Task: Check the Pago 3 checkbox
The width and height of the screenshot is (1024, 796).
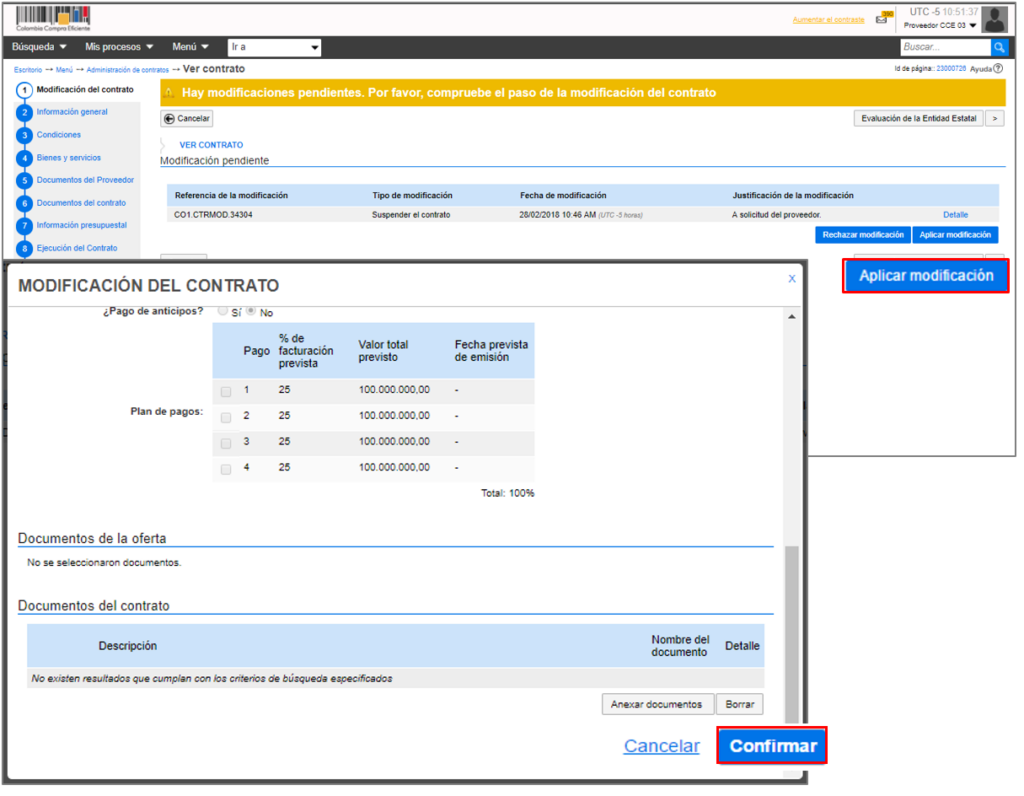Action: [226, 443]
